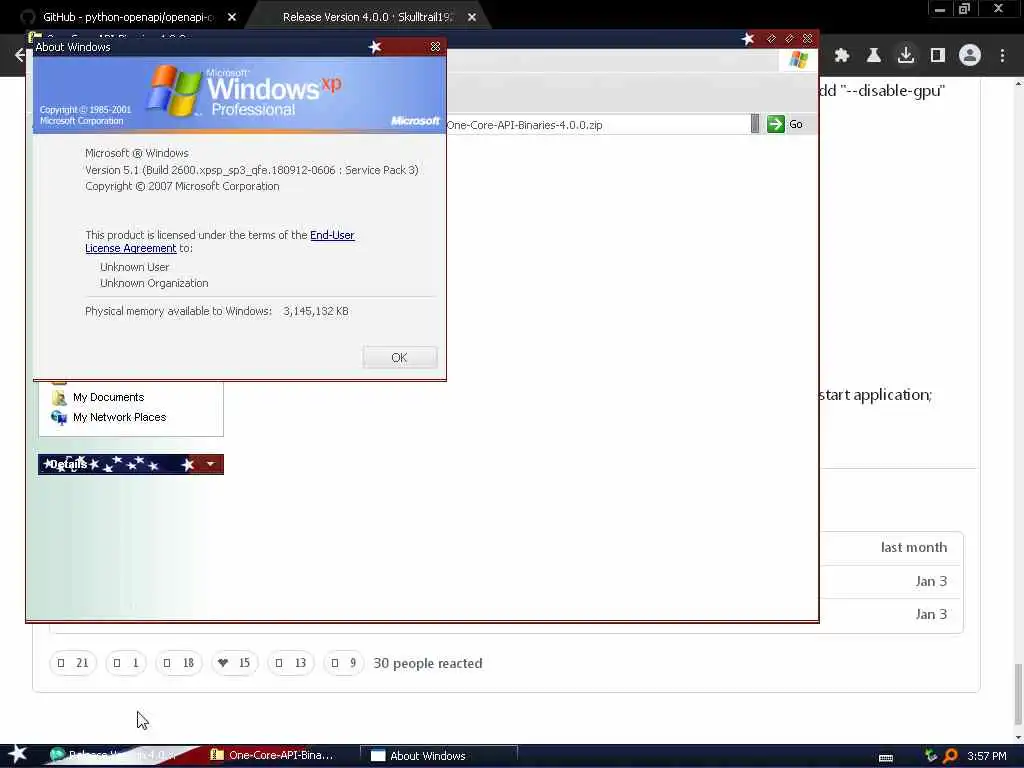Open My Documents in the sidebar

pos(108,397)
